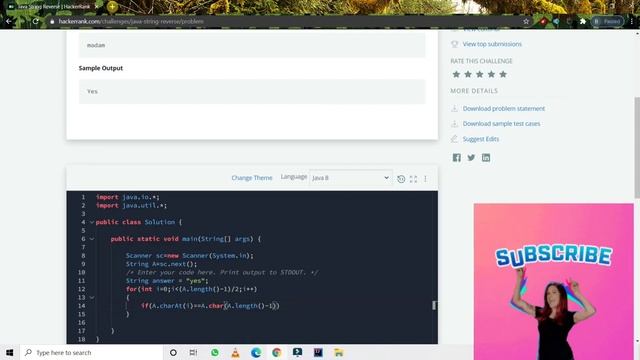The height and width of the screenshot is (360, 640).
Task: Click the code line with String answer
Action: click(x=167, y=280)
